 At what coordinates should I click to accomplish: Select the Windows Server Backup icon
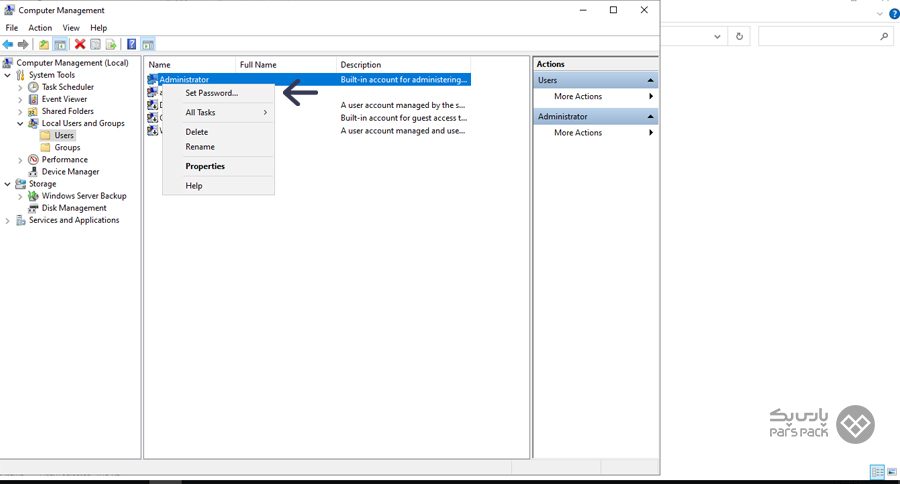pos(33,196)
